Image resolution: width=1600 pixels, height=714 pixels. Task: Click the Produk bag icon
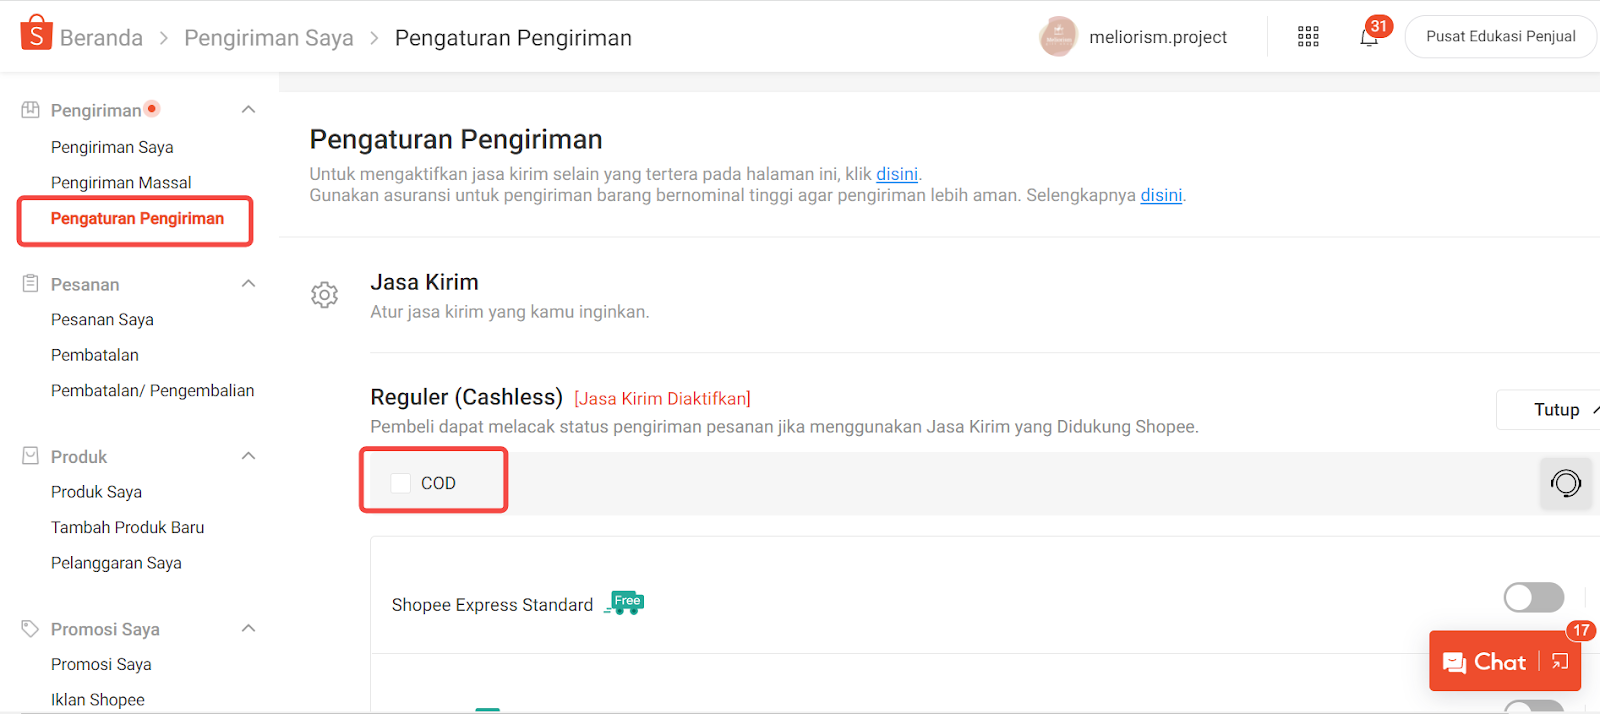click(31, 456)
